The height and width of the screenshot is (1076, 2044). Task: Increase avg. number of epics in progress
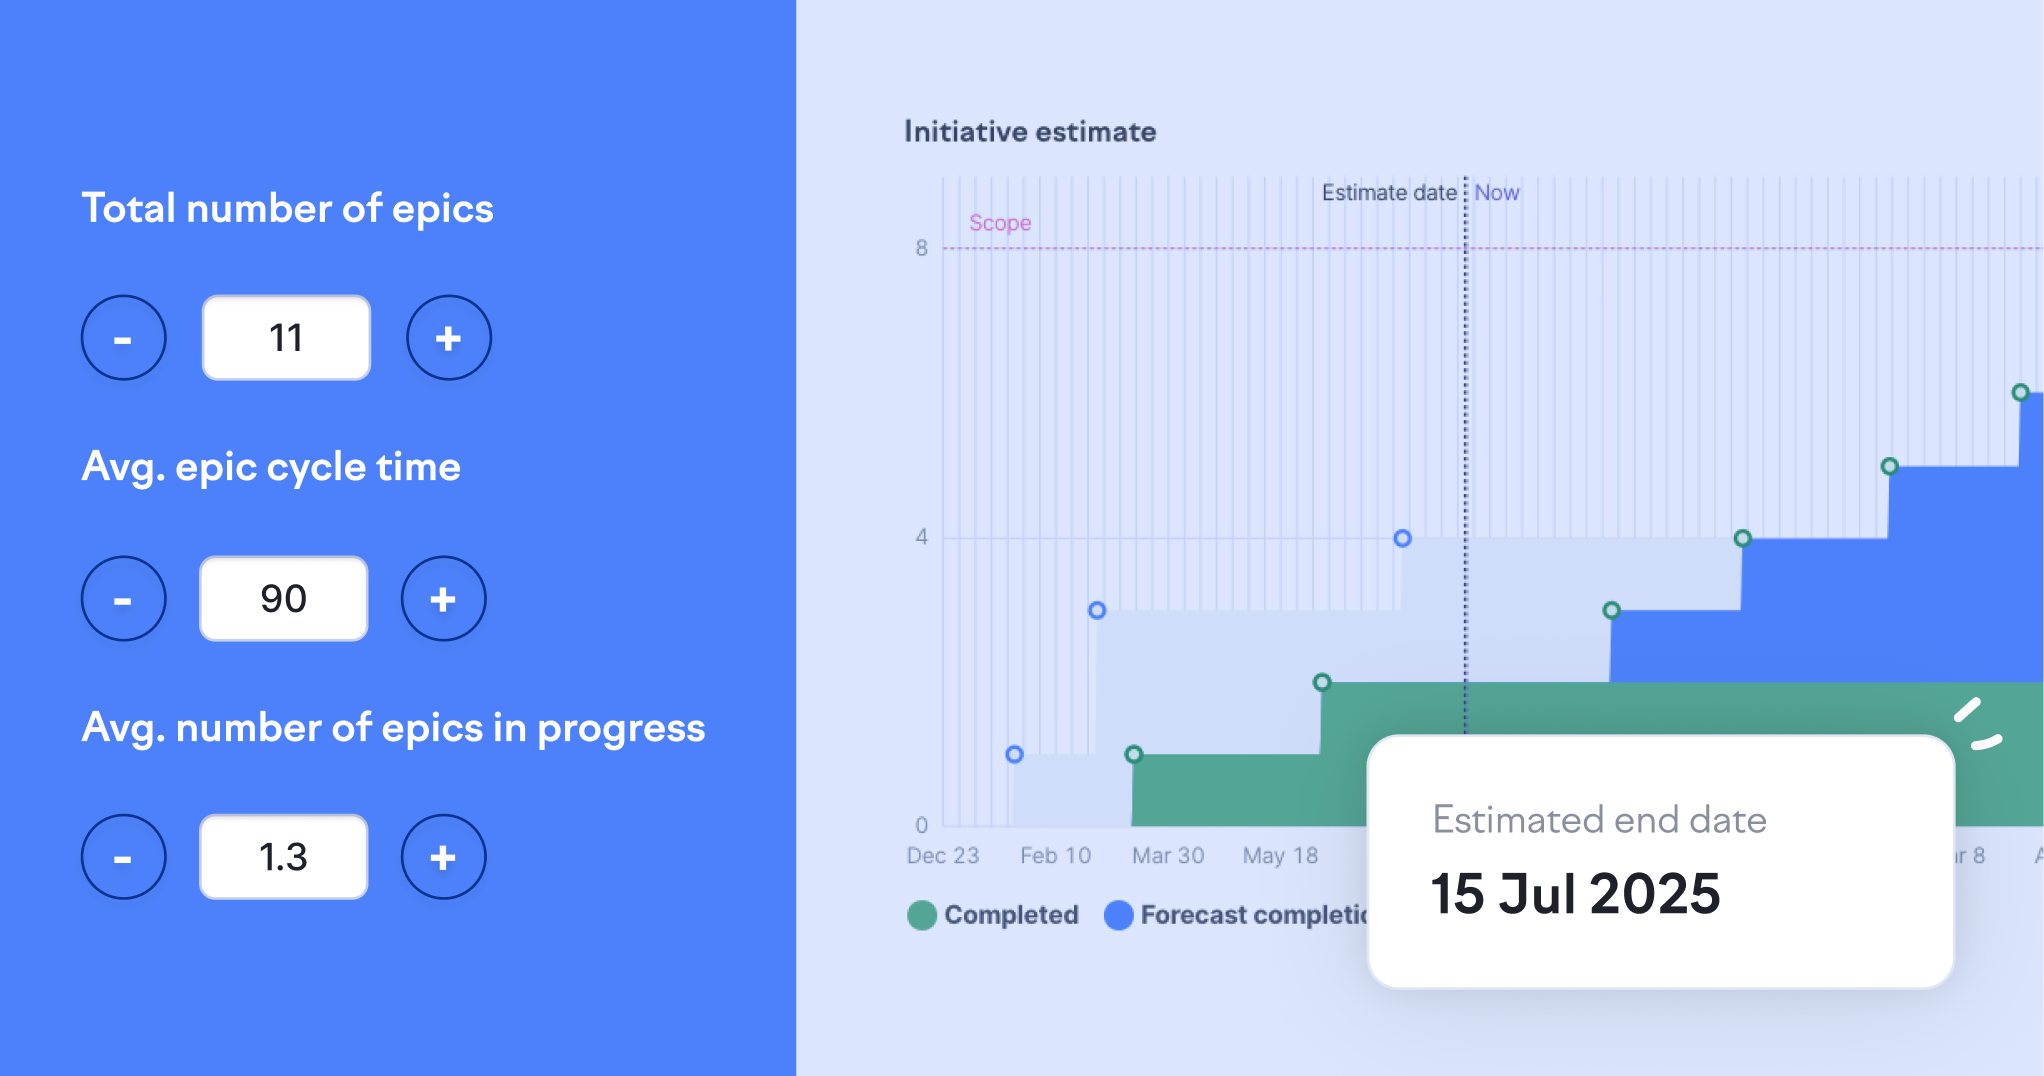[443, 857]
